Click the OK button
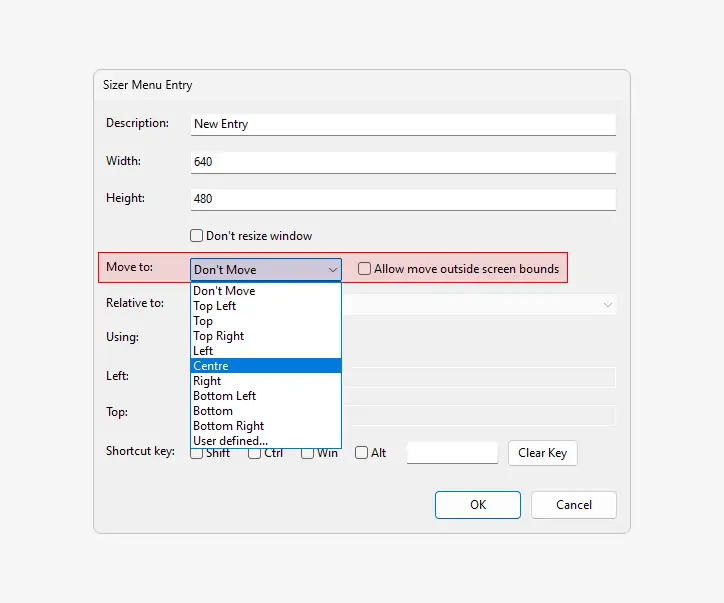Viewport: 724px width, 603px height. (478, 505)
